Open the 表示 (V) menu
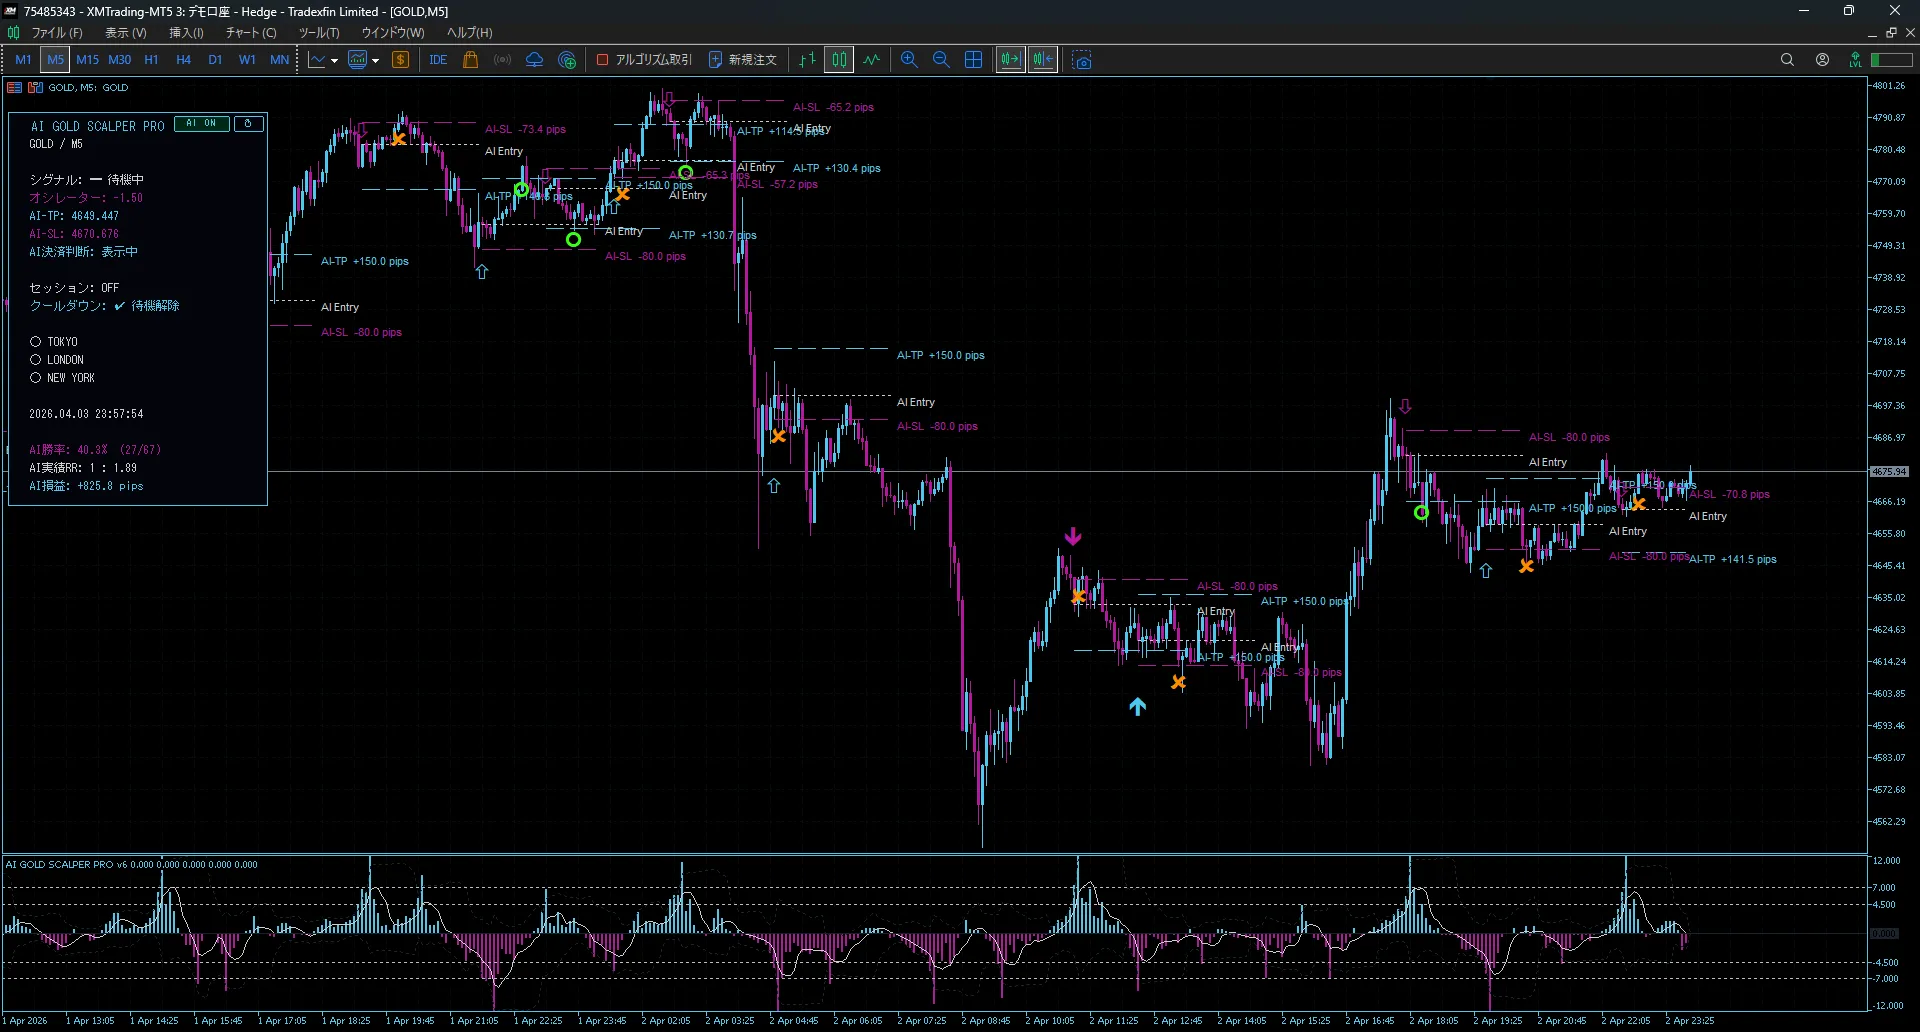Screen dimensions: 1920x1032 [x=126, y=33]
